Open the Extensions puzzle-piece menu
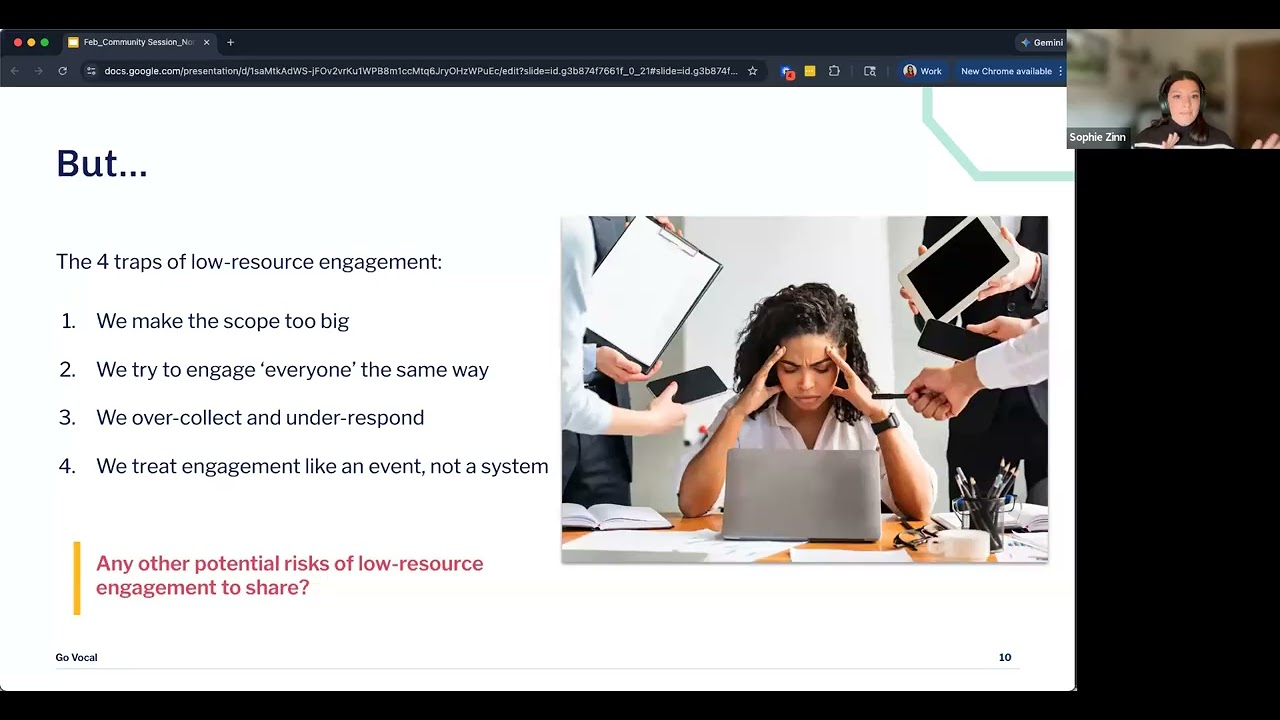Screen dimensions: 1280x720 pos(834,71)
